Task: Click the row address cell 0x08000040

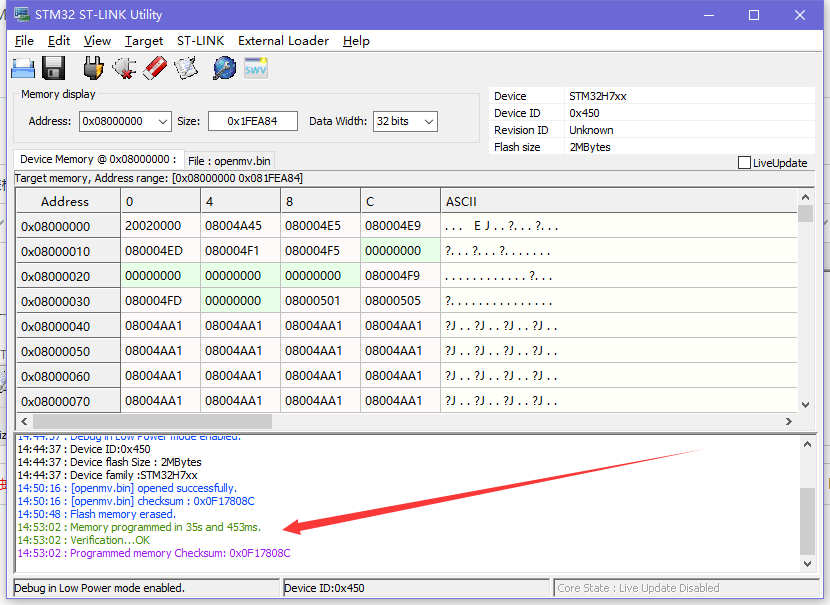Action: pos(68,327)
